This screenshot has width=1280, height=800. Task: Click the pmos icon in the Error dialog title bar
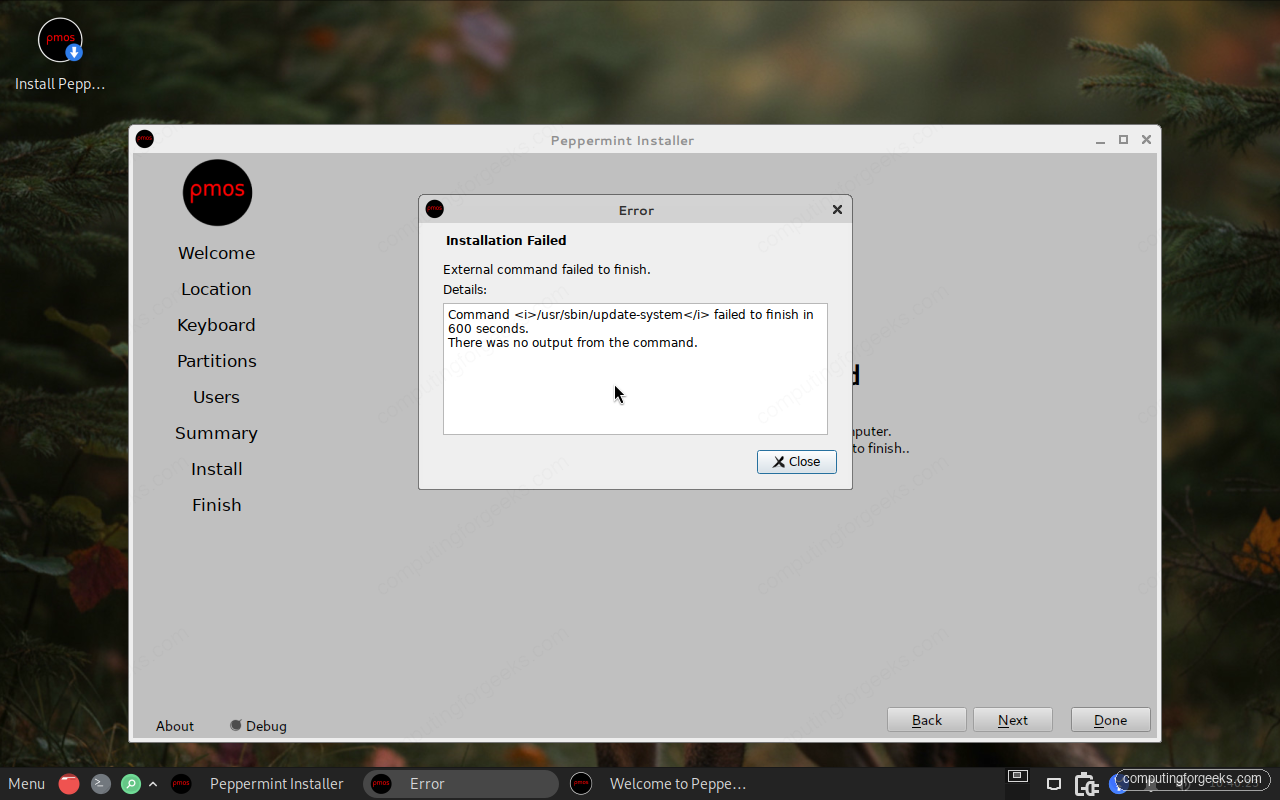tap(434, 209)
